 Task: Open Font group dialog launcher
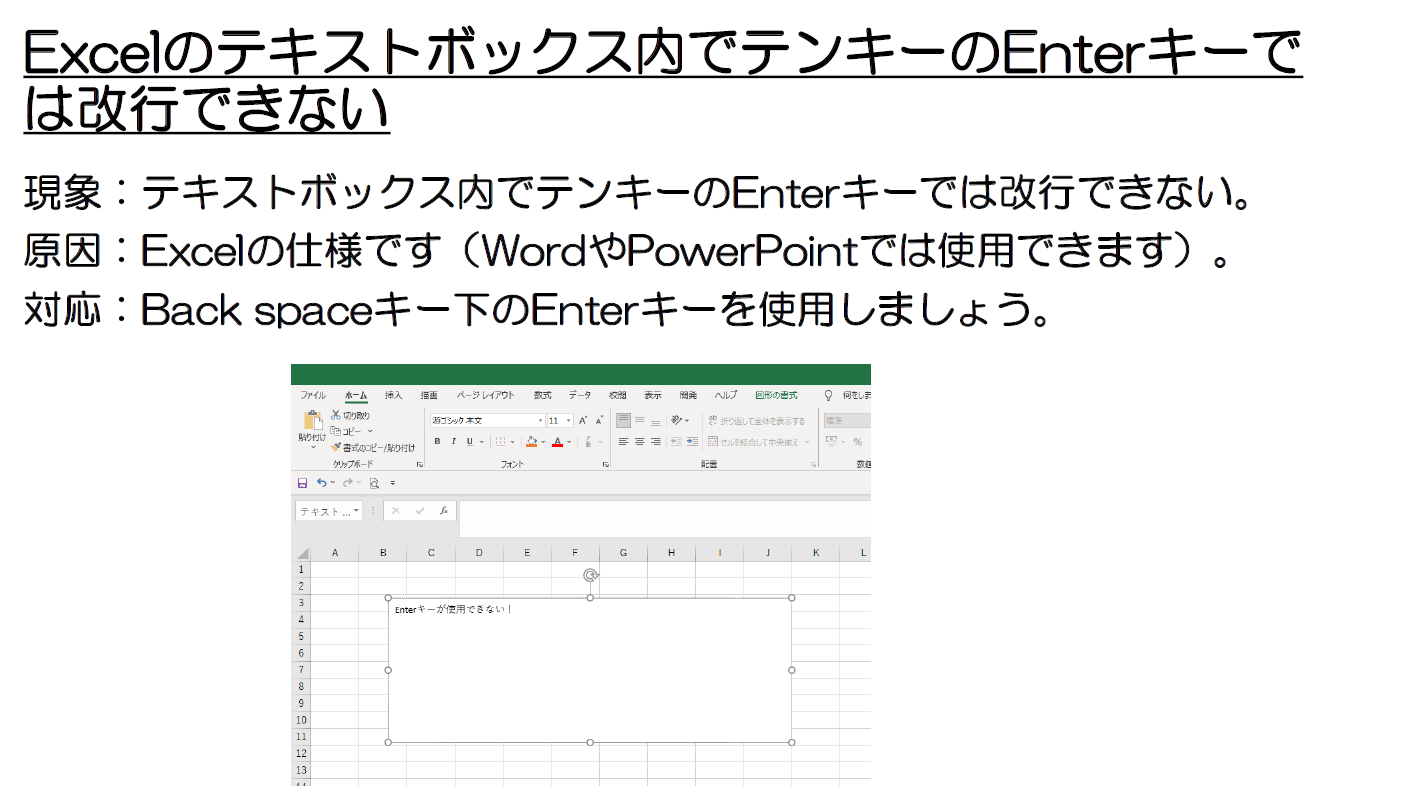pos(606,465)
